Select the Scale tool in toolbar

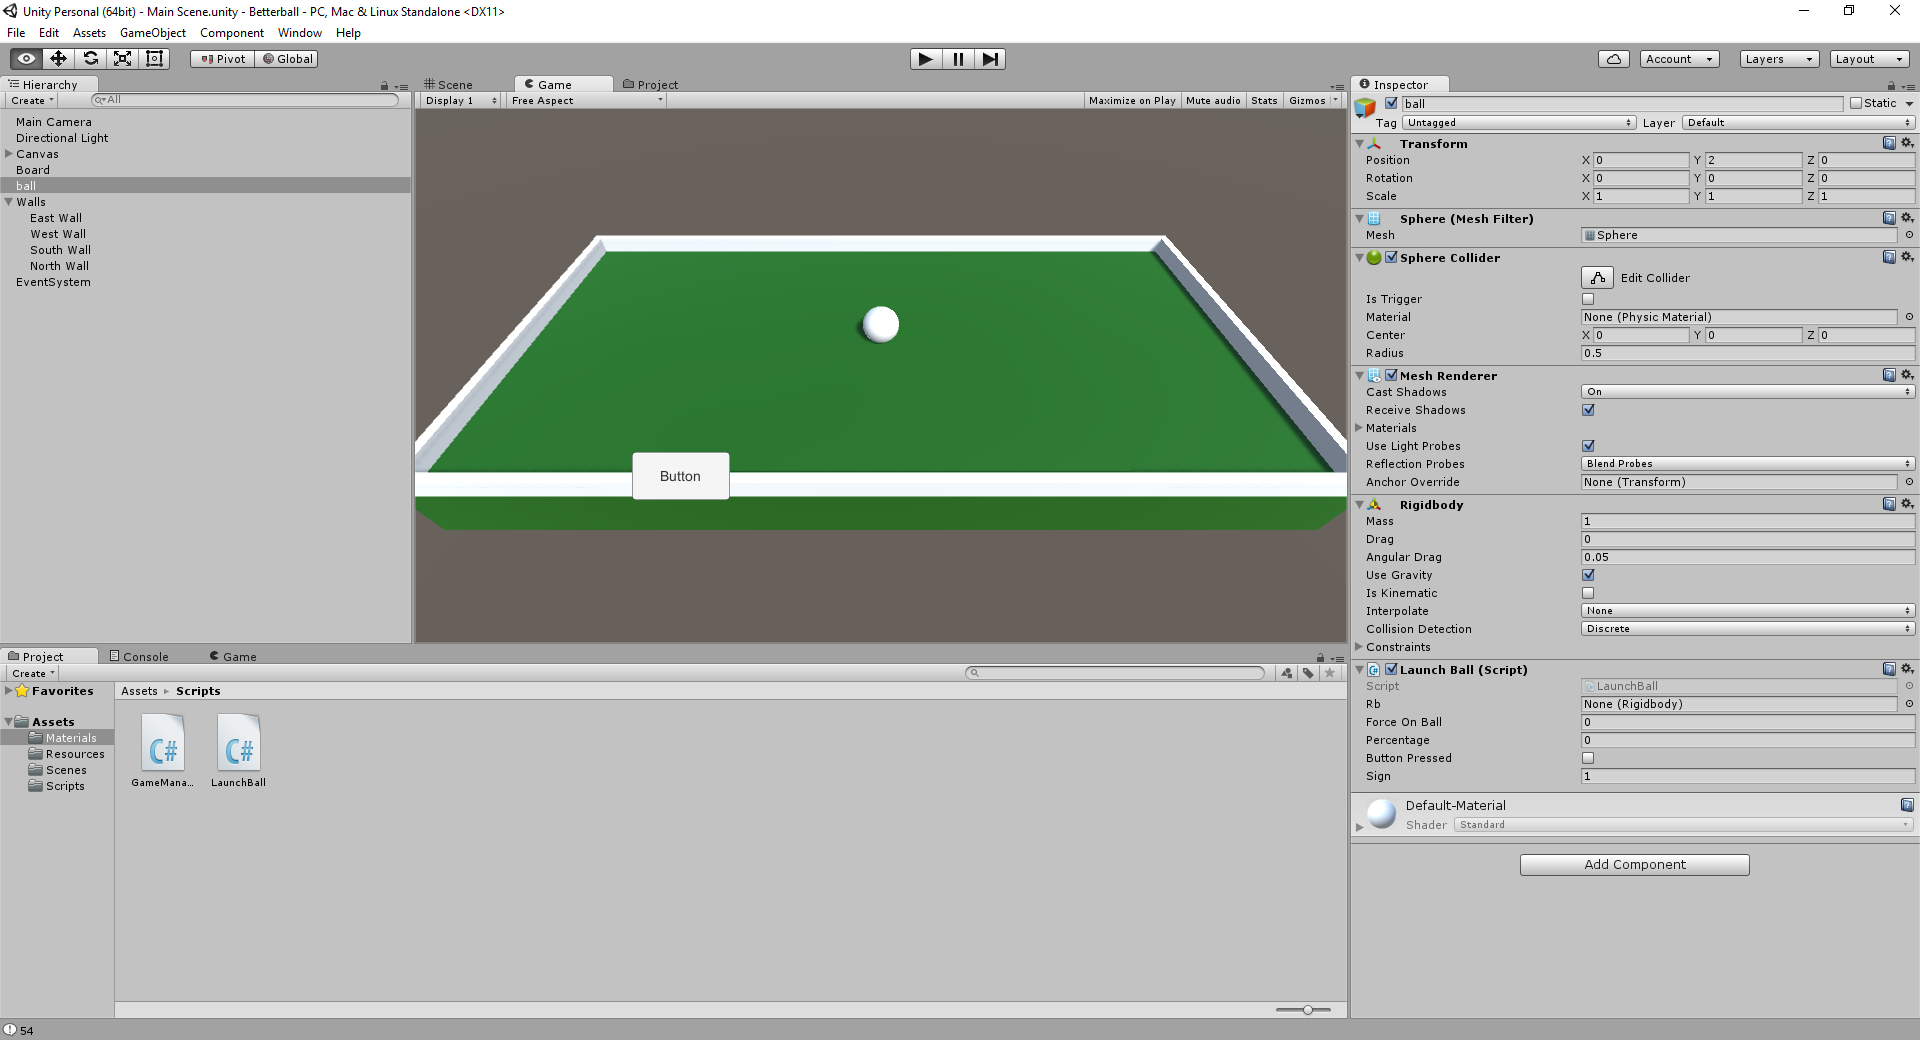pyautogui.click(x=123, y=59)
